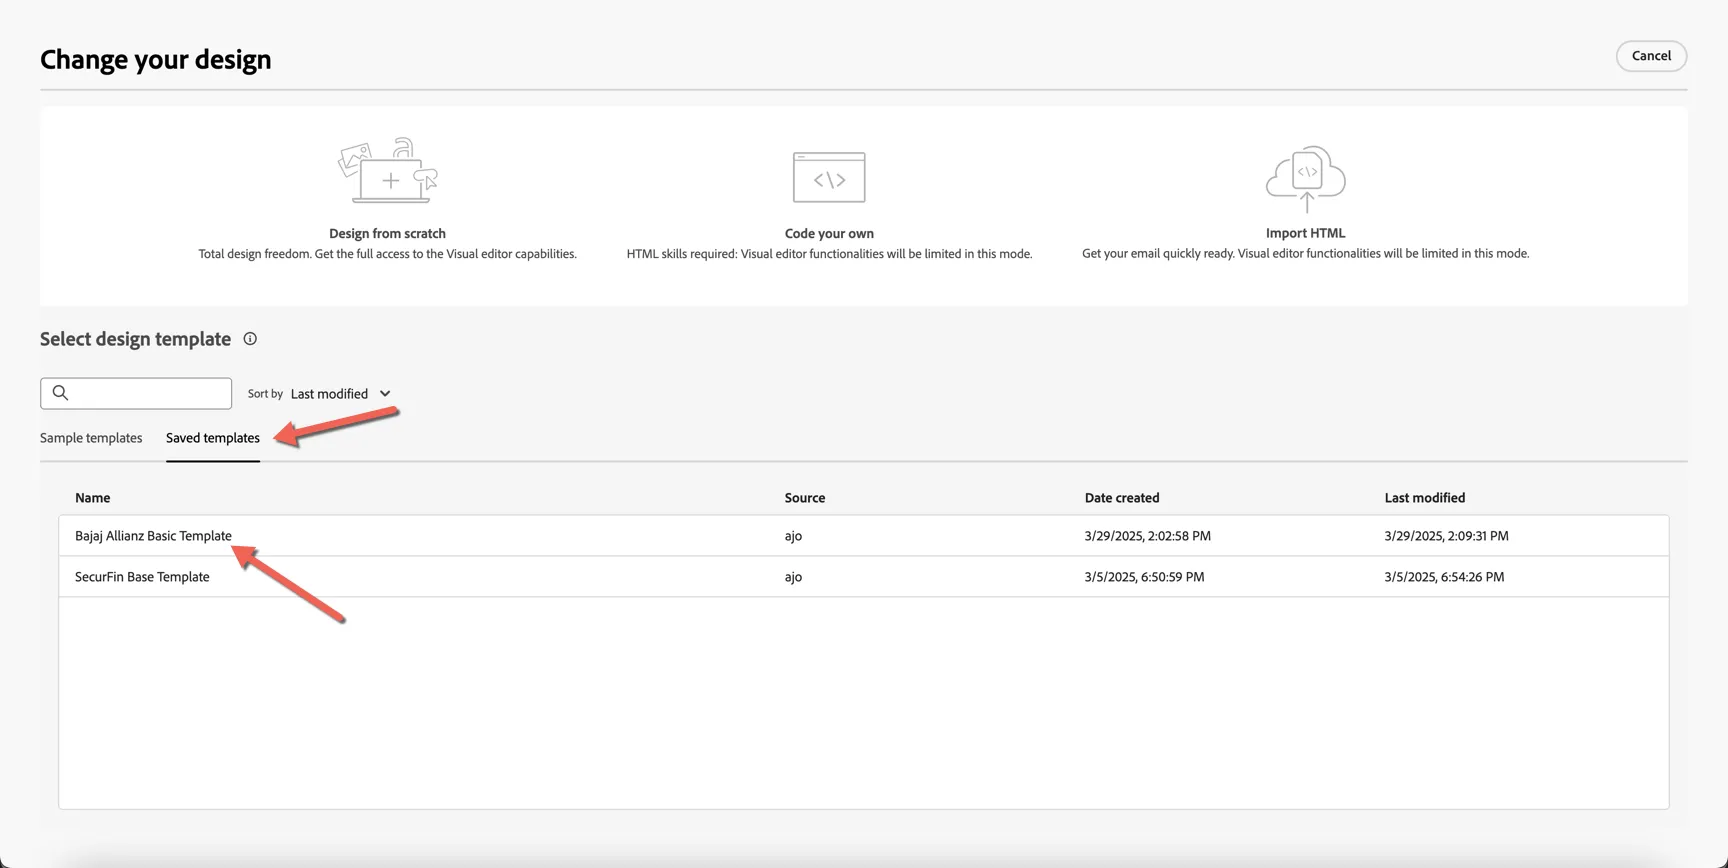This screenshot has width=1728, height=868.
Task: Focus the template search input field
Action: point(136,393)
